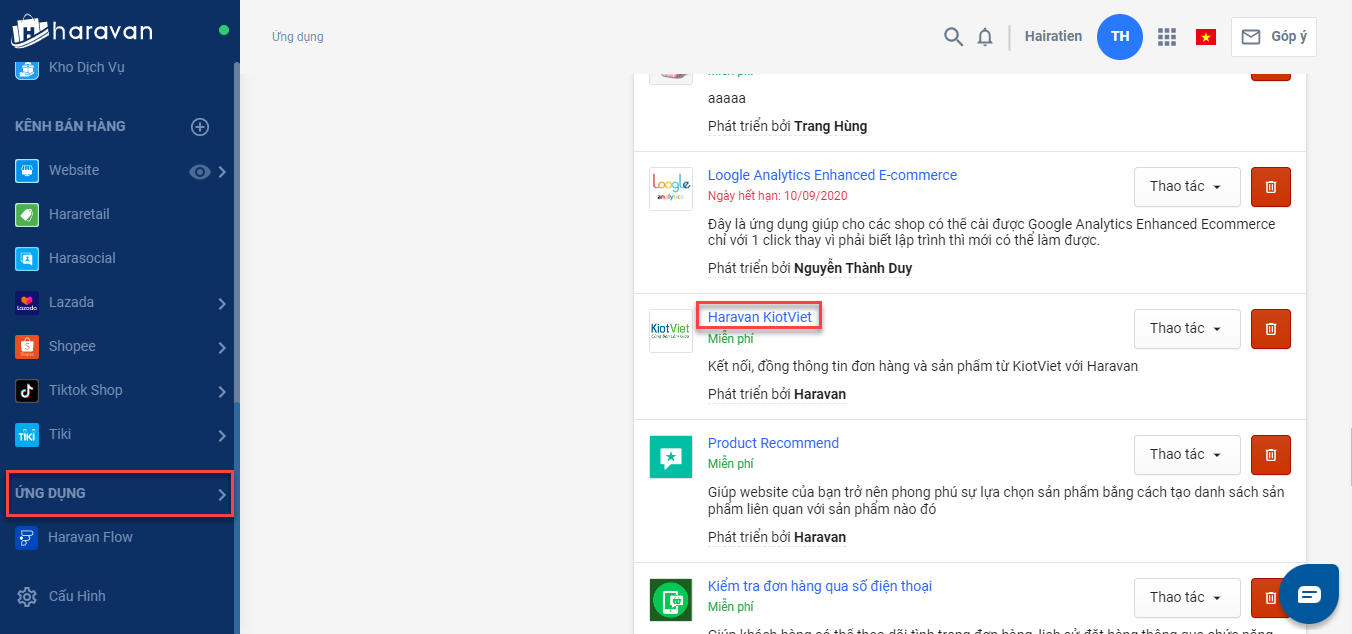Image resolution: width=1352 pixels, height=634 pixels.
Task: Click the Product Recommend app logo
Action: coord(671,457)
